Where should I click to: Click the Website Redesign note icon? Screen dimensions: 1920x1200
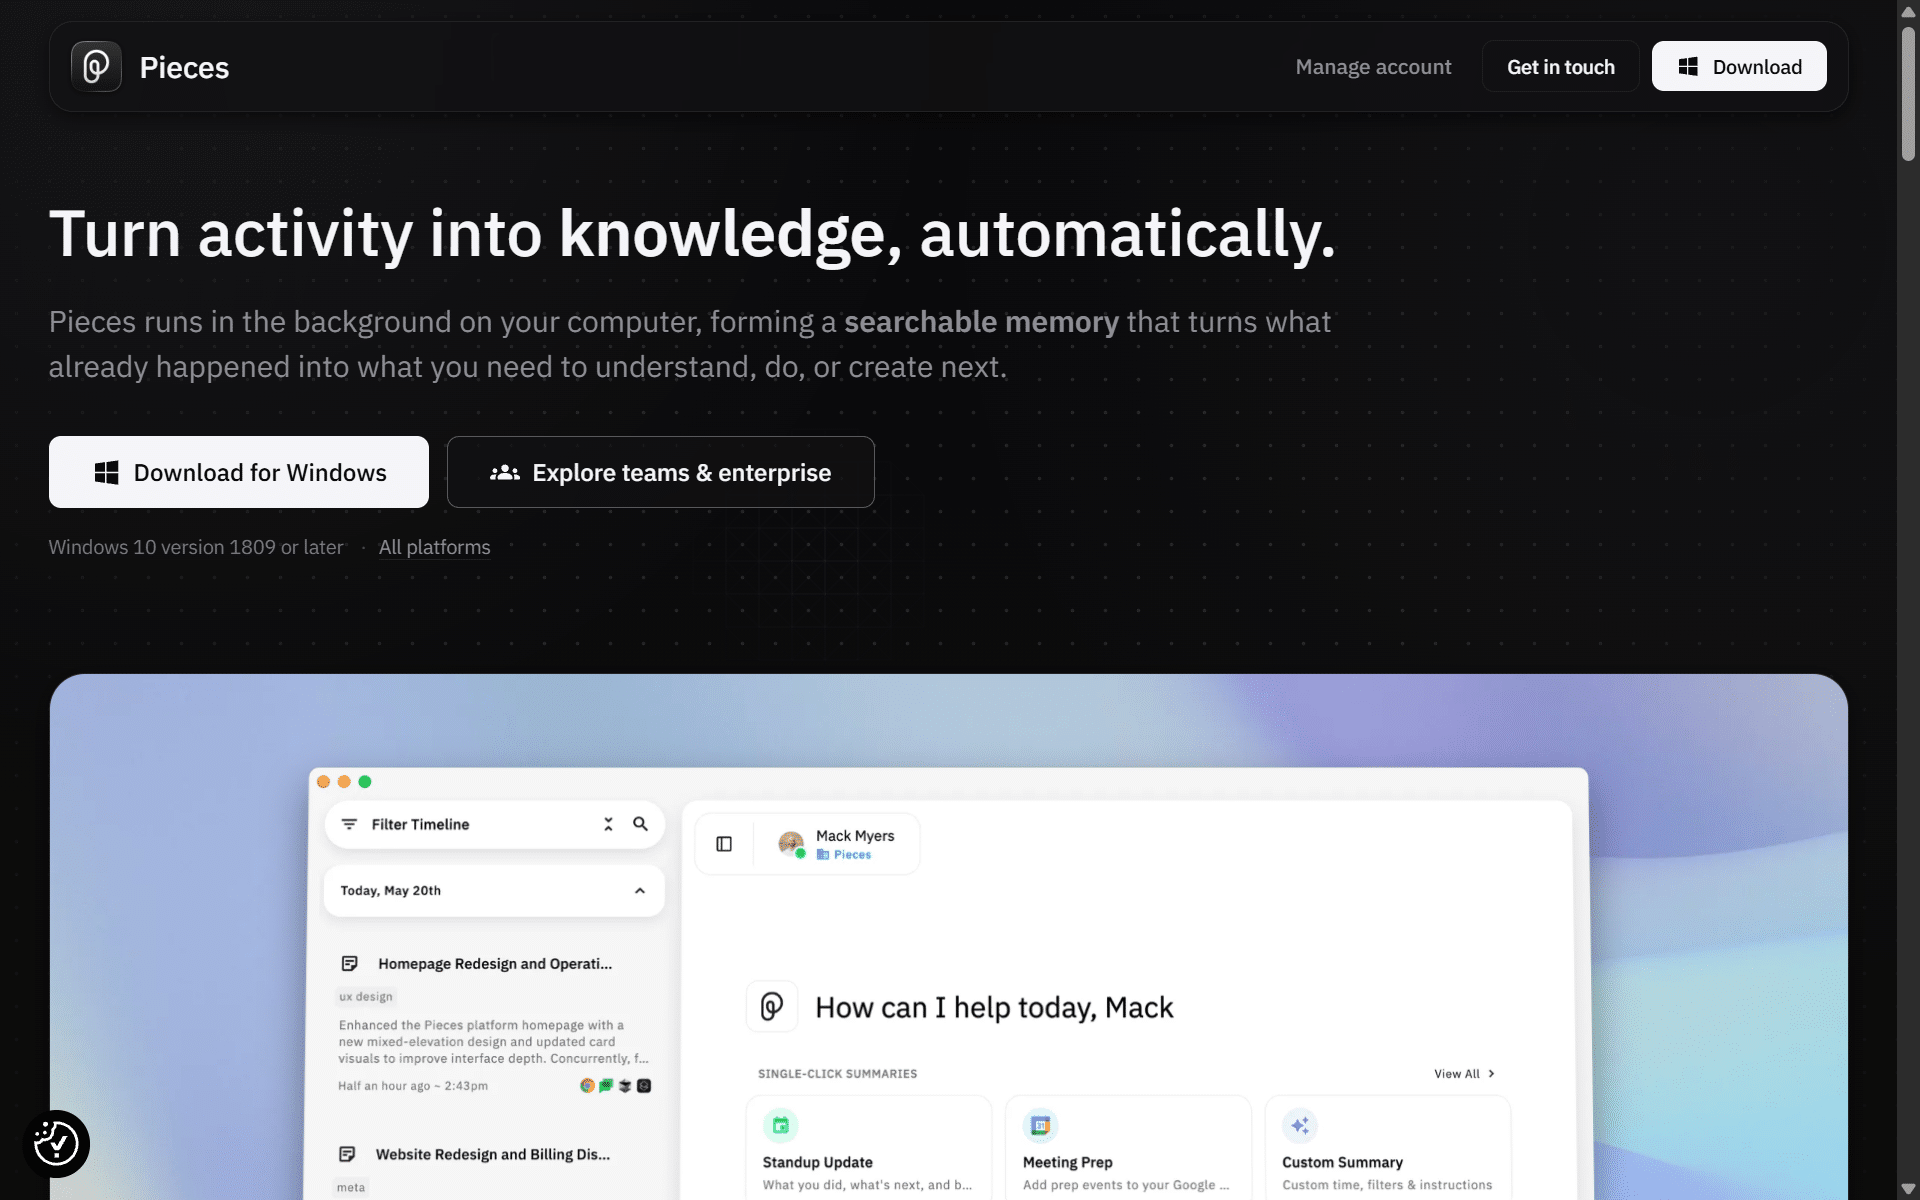[x=347, y=1154]
